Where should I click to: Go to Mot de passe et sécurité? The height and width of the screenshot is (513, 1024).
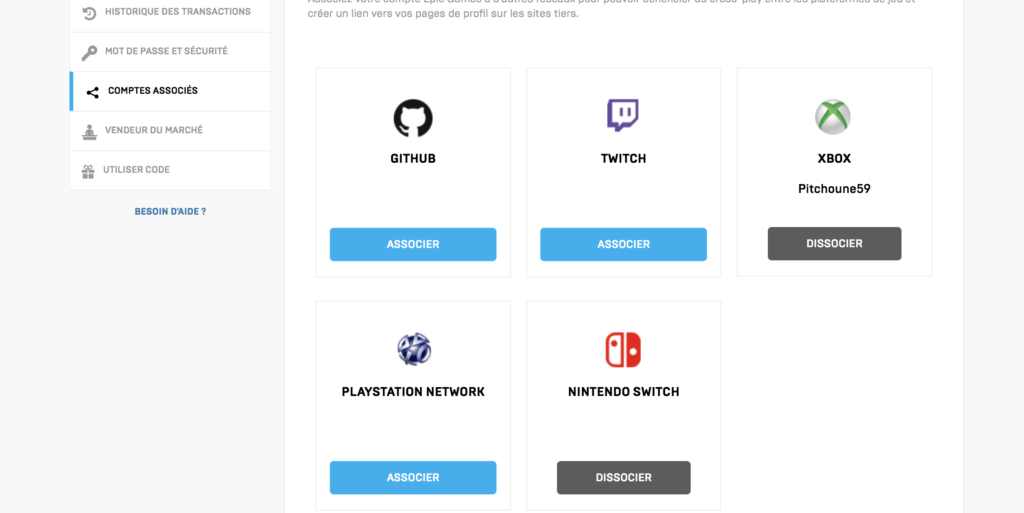170,52
